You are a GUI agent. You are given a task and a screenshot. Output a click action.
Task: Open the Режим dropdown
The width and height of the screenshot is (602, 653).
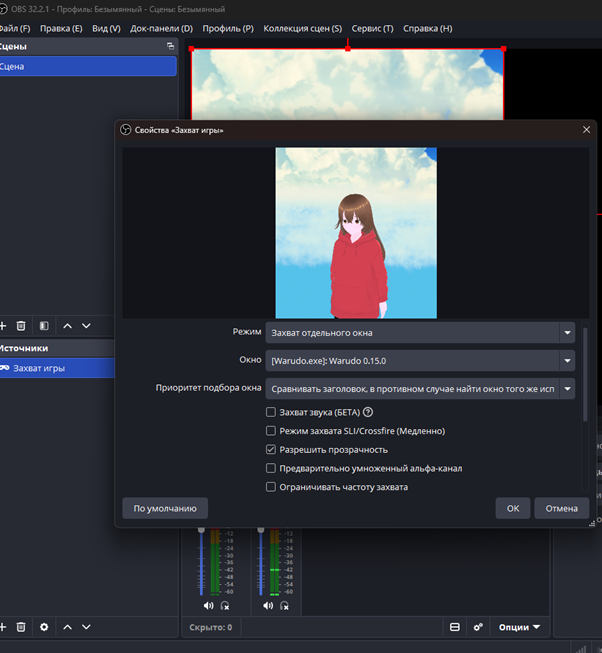[x=420, y=332]
